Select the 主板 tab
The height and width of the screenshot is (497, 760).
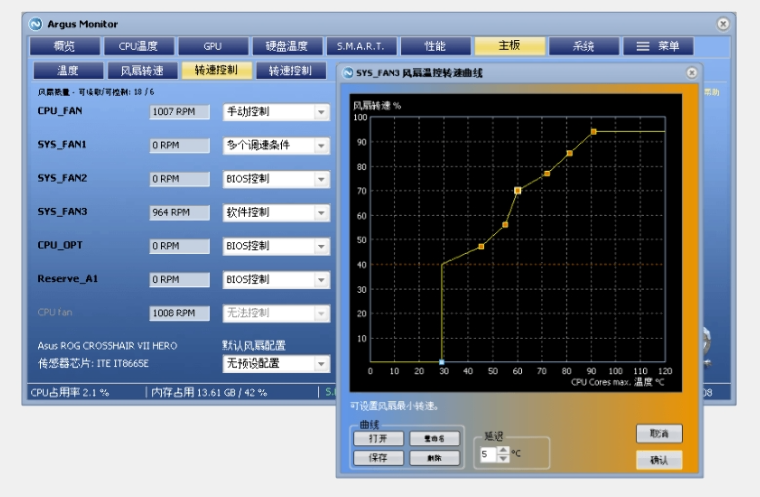tap(509, 46)
